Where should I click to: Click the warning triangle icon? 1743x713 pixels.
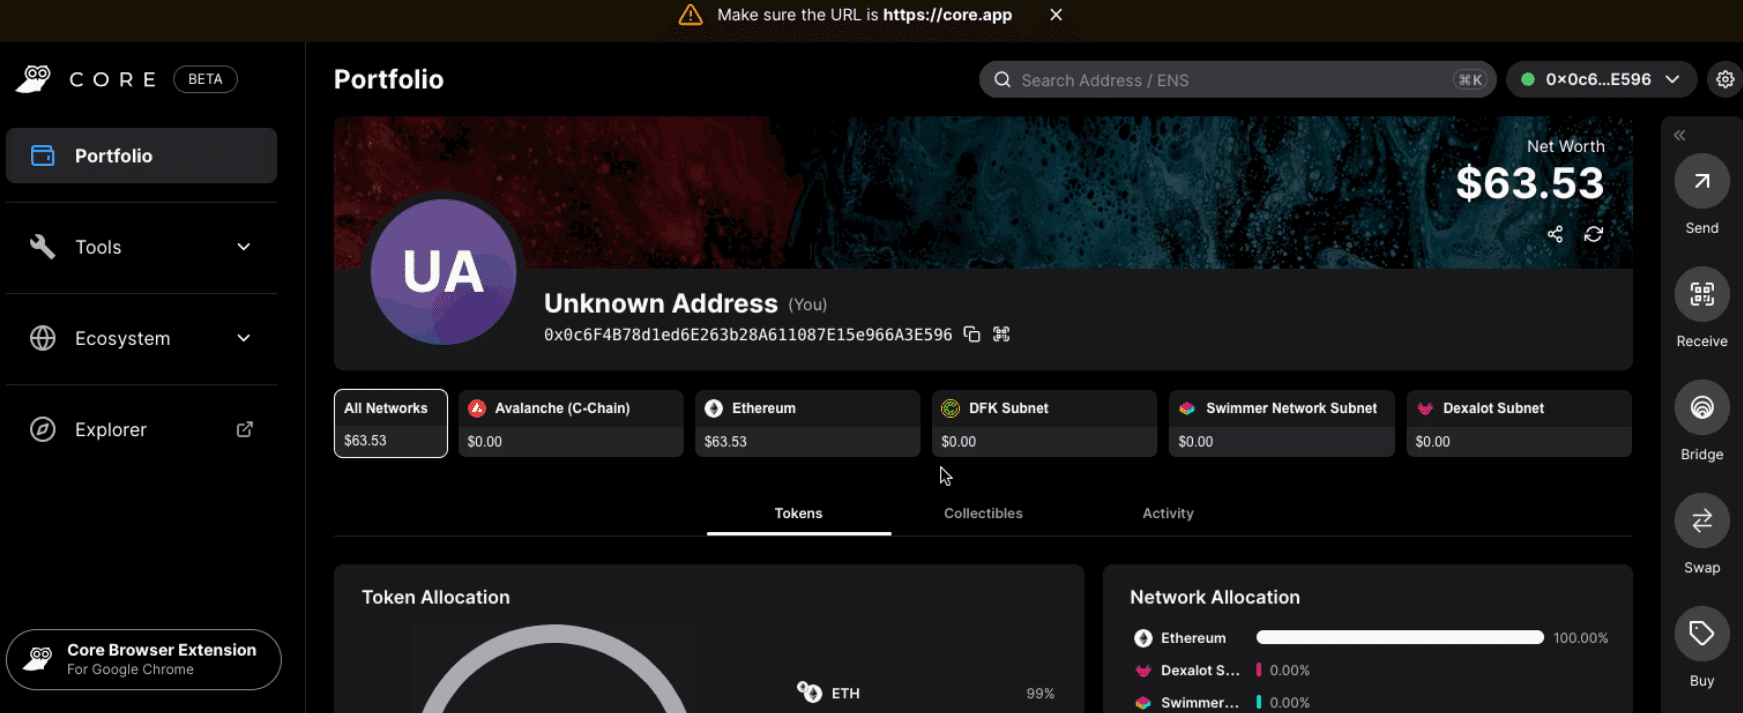pos(691,15)
